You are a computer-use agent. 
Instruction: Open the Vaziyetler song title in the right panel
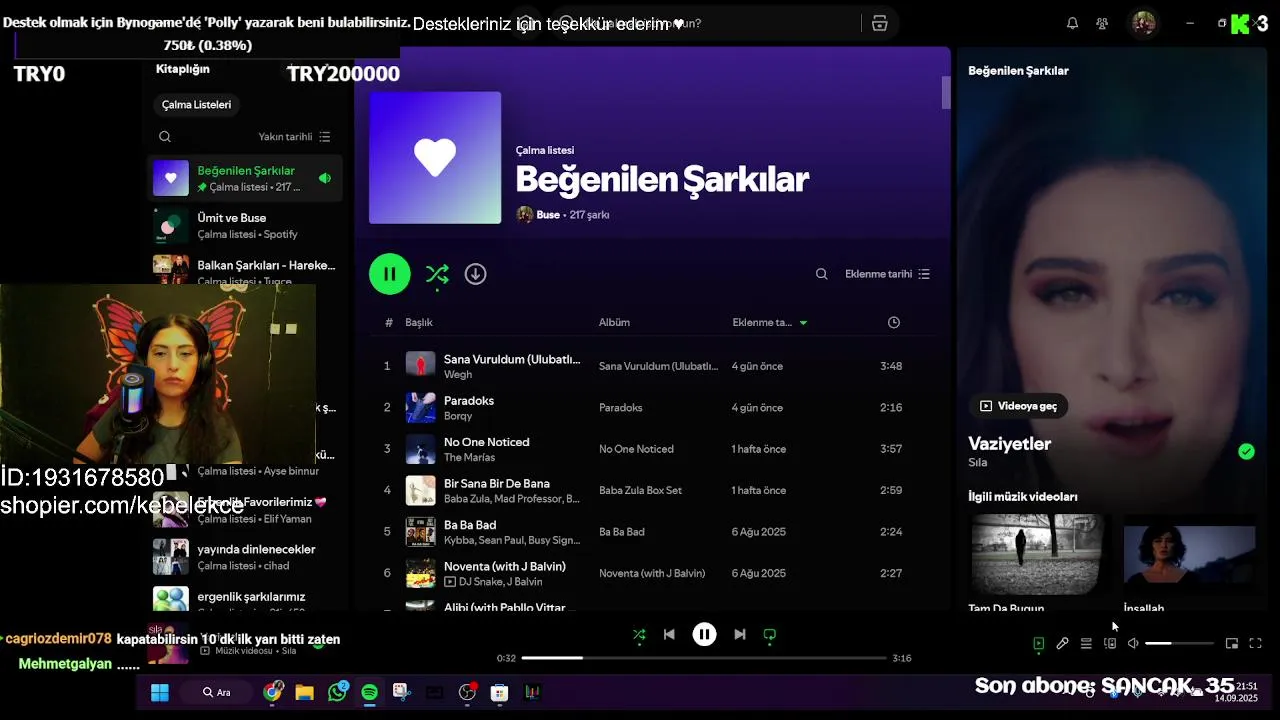click(x=1009, y=444)
